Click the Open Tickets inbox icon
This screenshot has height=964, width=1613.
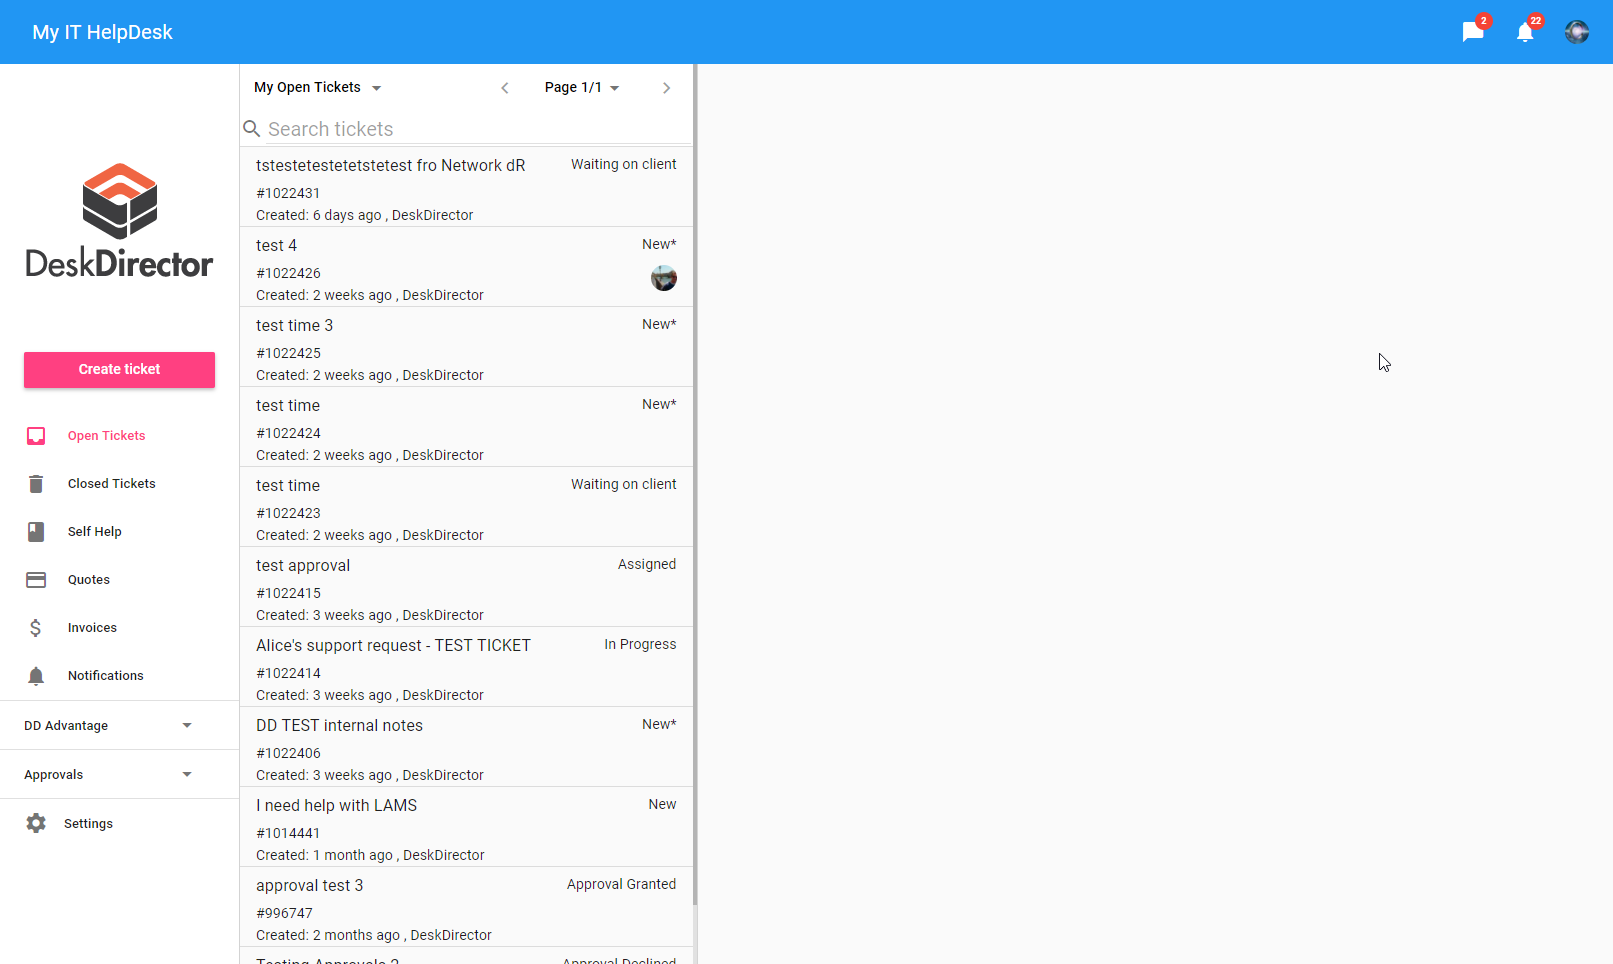point(36,436)
